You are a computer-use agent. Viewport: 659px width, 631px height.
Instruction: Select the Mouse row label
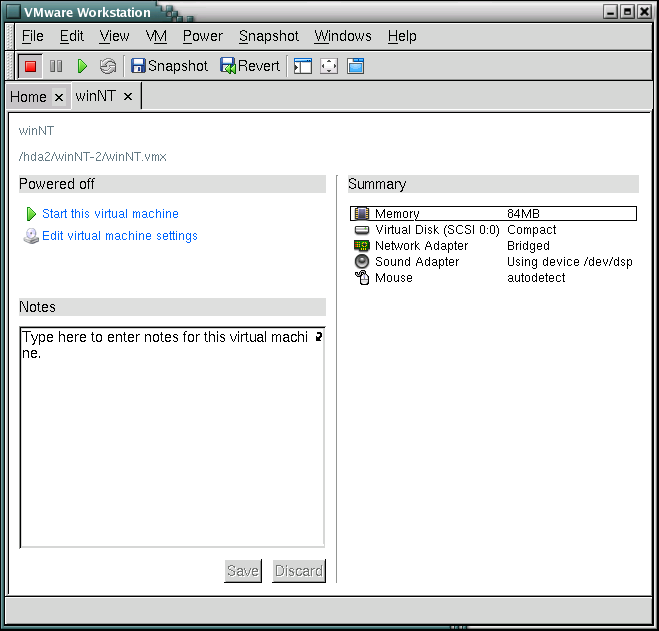tap(394, 278)
